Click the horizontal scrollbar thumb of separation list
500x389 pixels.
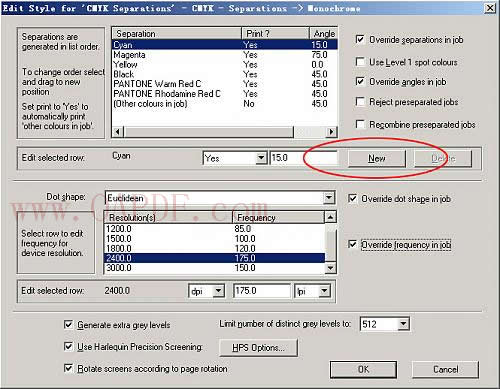click(x=209, y=132)
